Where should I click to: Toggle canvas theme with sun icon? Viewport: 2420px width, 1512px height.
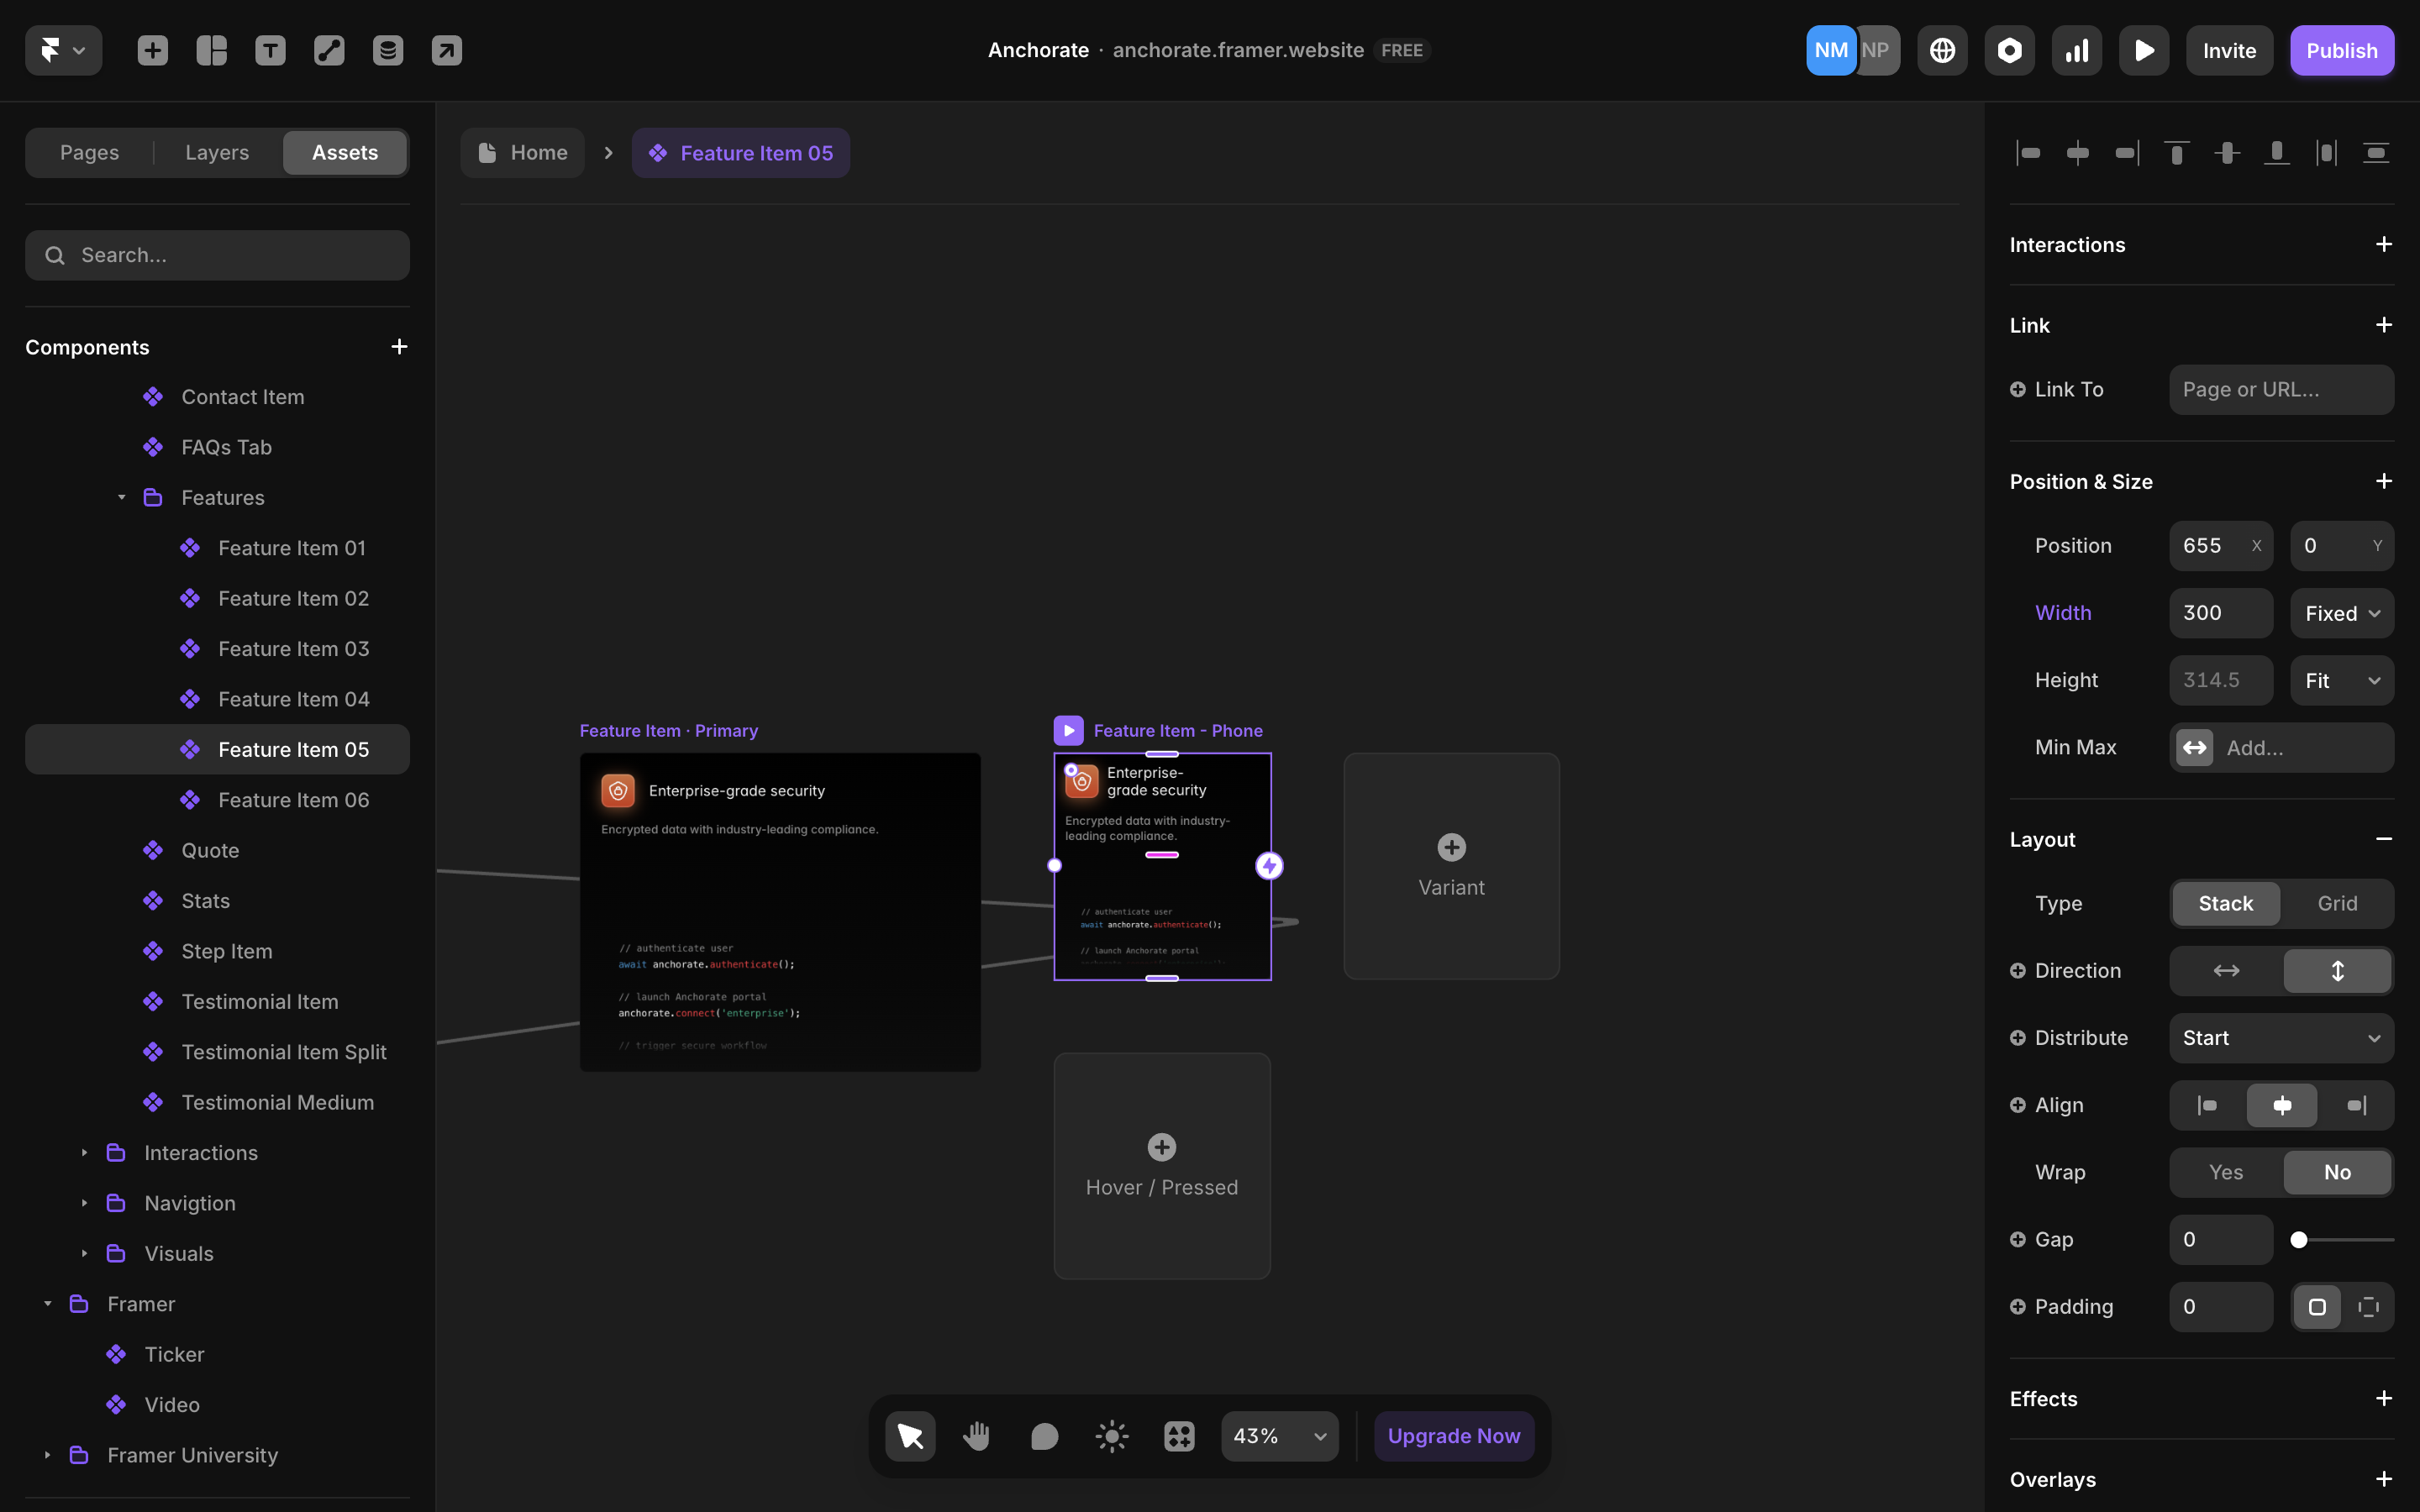1110,1435
